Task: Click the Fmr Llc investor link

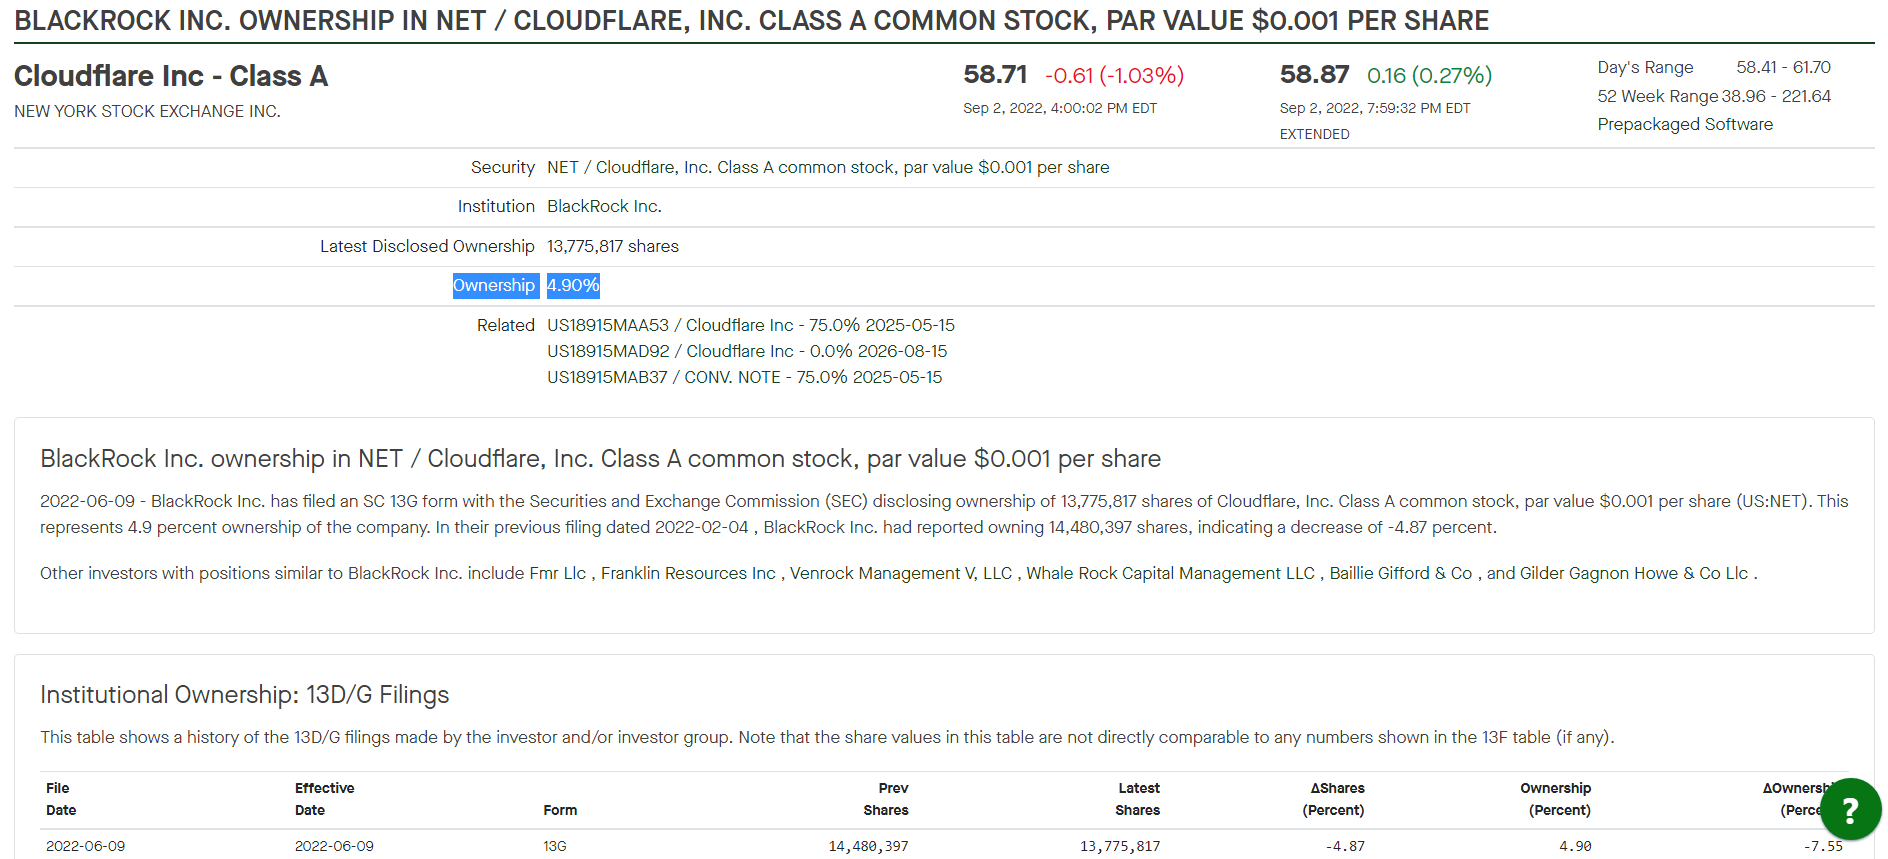Action: tap(558, 573)
